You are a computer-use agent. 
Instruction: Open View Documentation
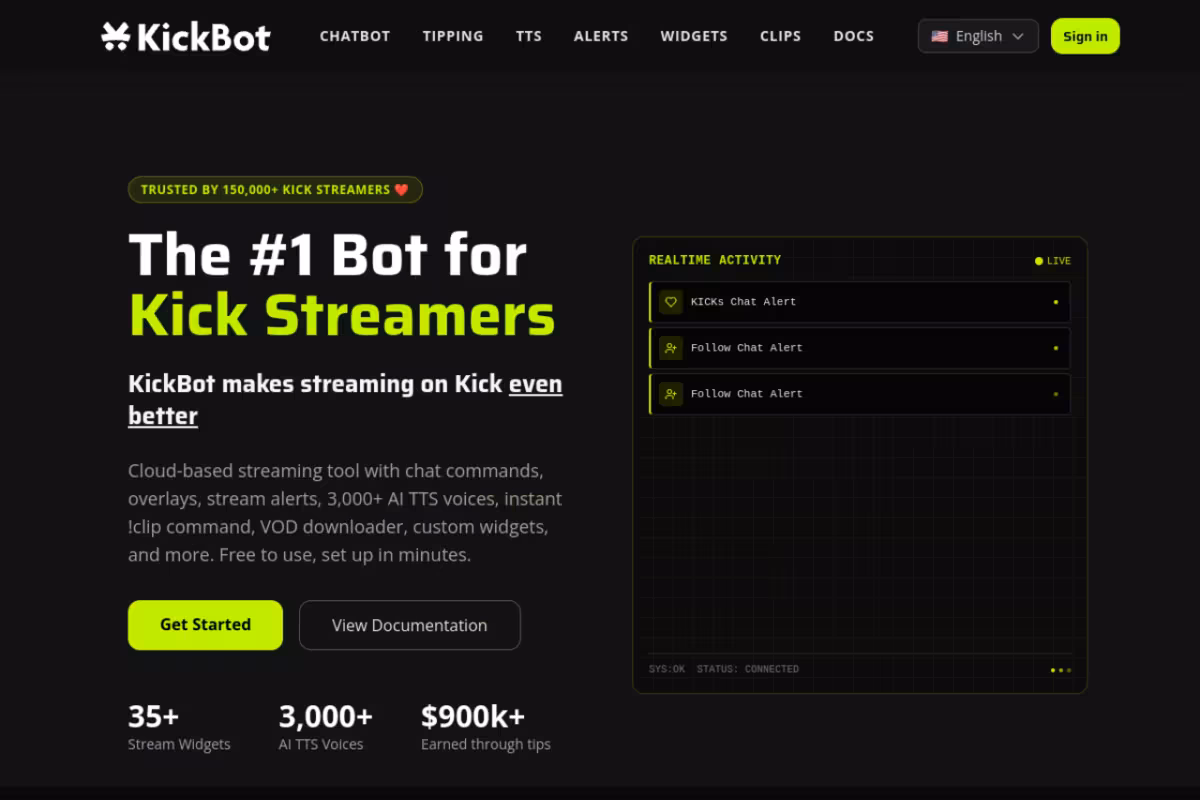410,625
